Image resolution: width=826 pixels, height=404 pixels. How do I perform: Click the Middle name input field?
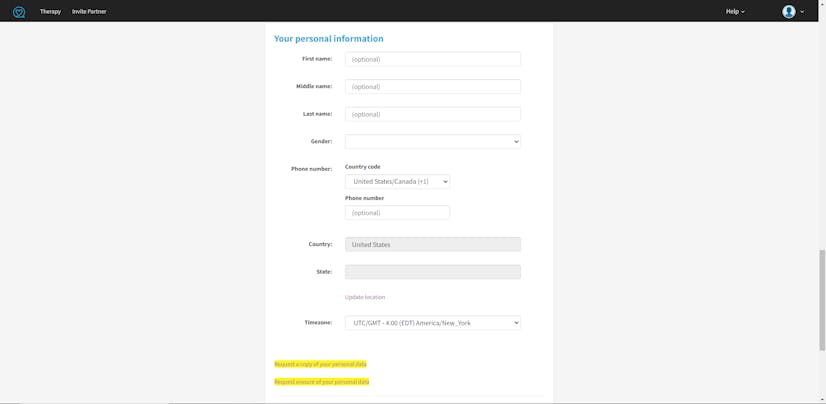432,86
